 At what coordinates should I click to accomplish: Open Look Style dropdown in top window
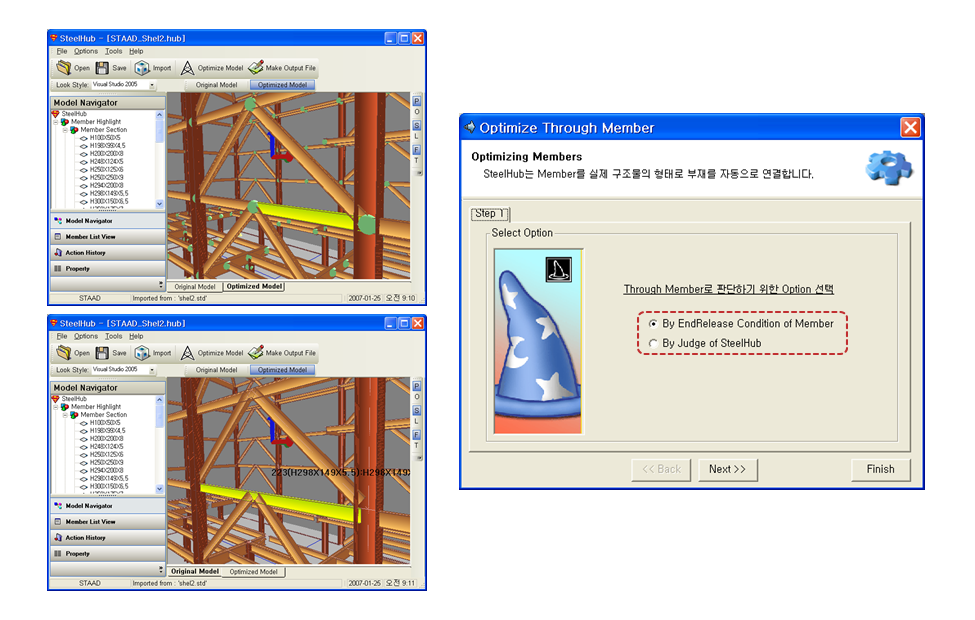[152, 85]
